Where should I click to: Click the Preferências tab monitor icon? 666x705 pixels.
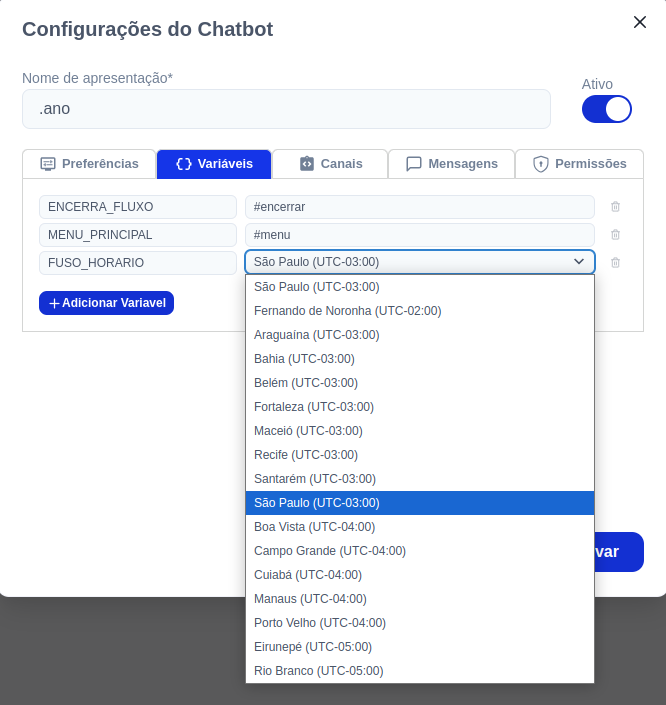[x=48, y=164]
